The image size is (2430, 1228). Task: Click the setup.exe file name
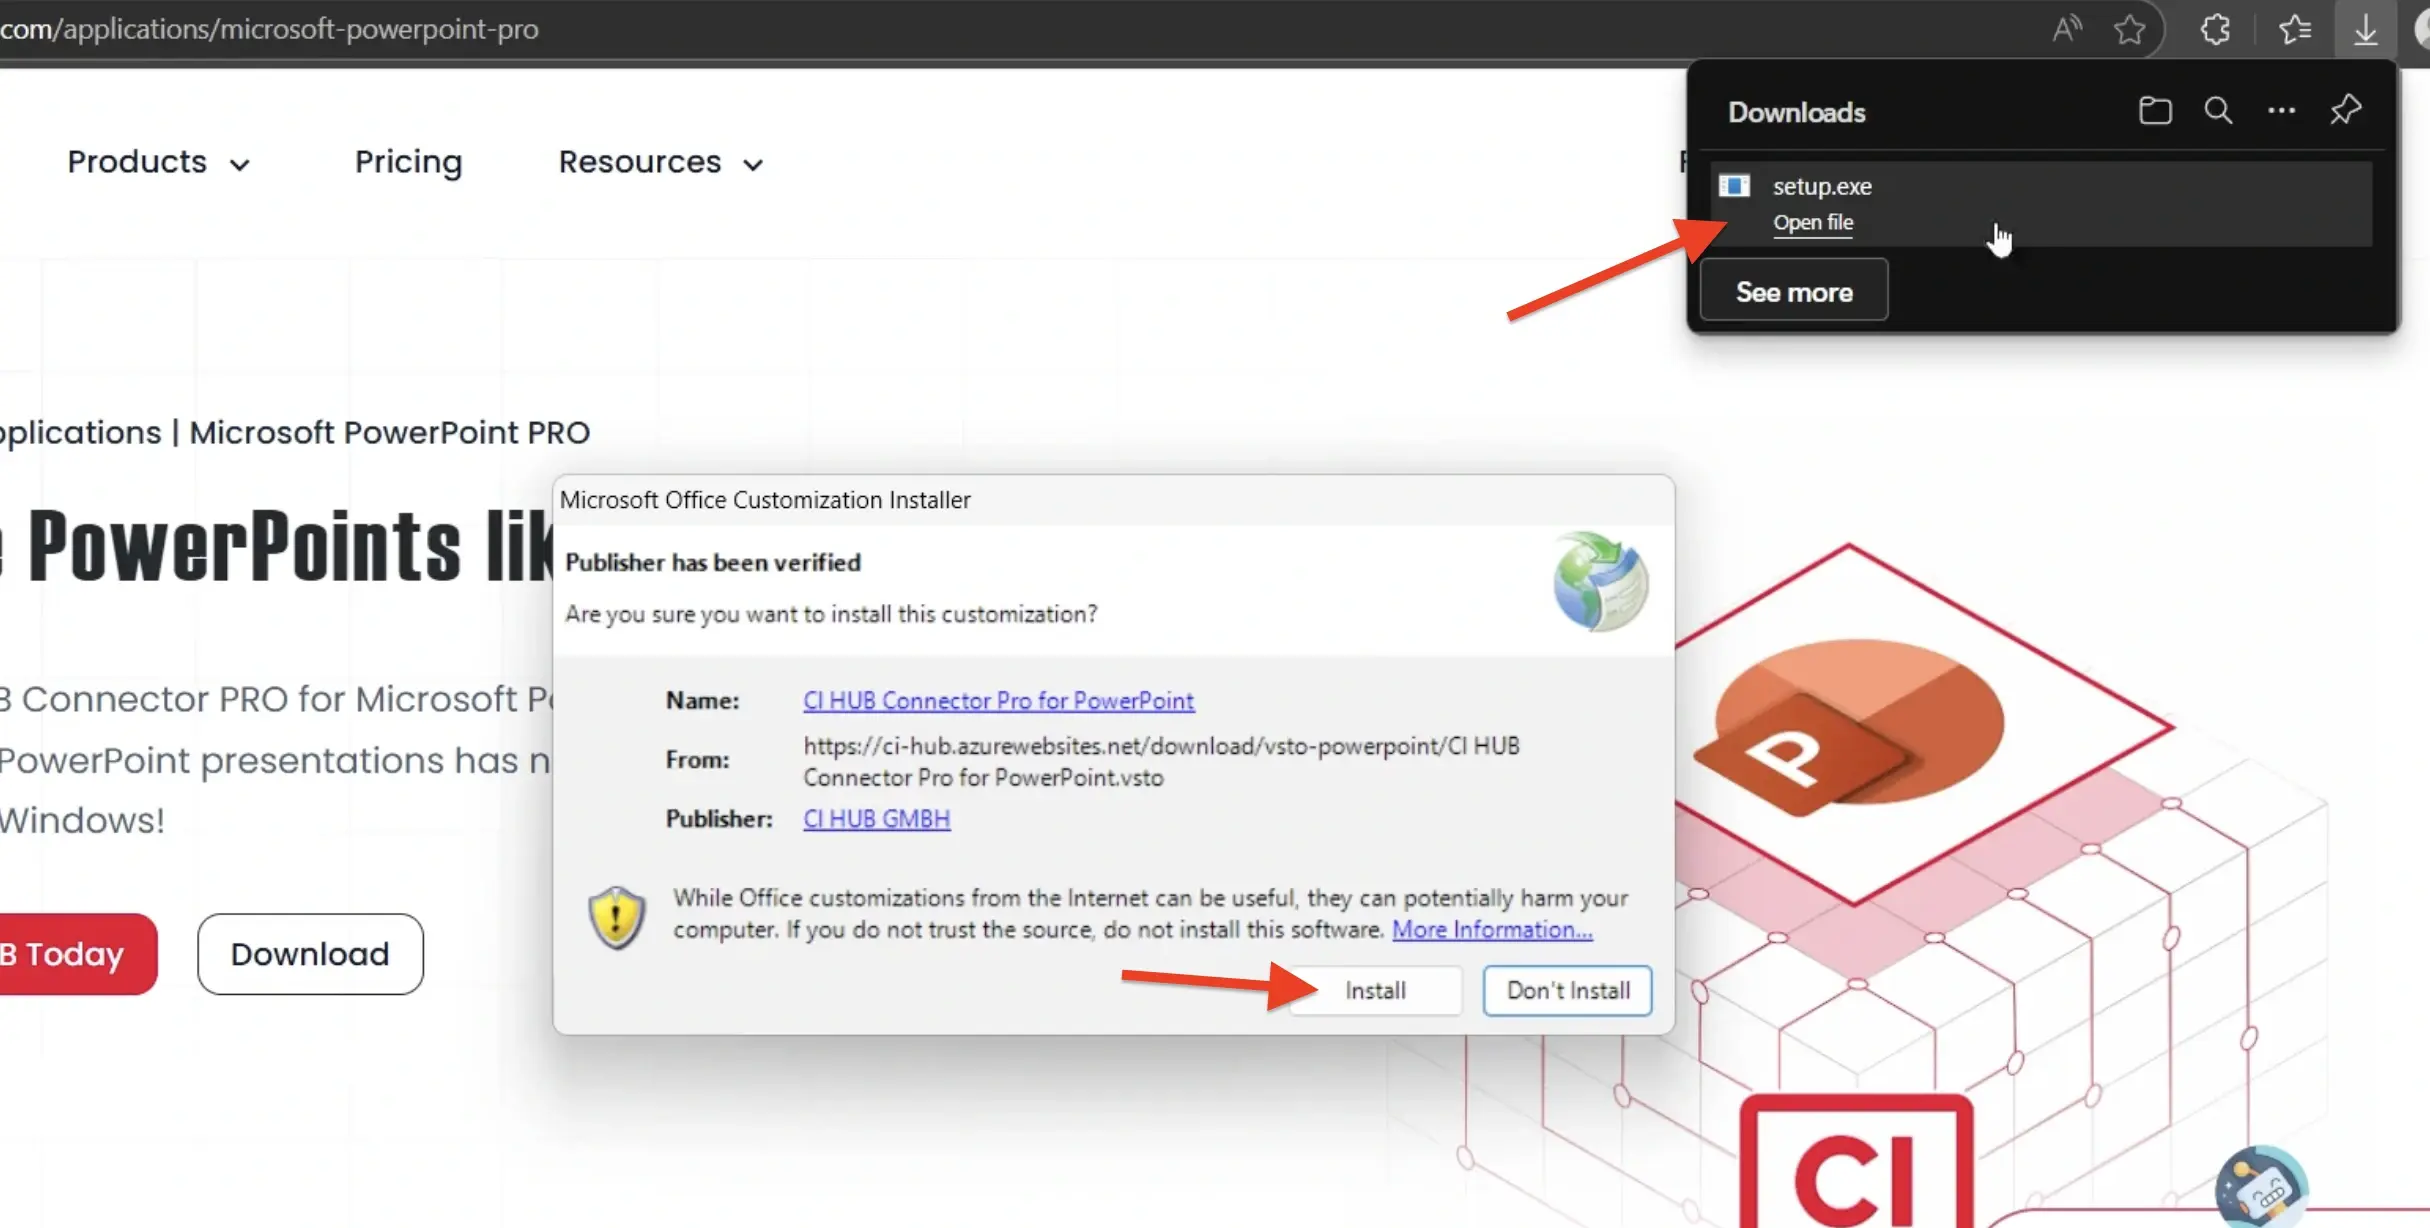click(x=1822, y=186)
